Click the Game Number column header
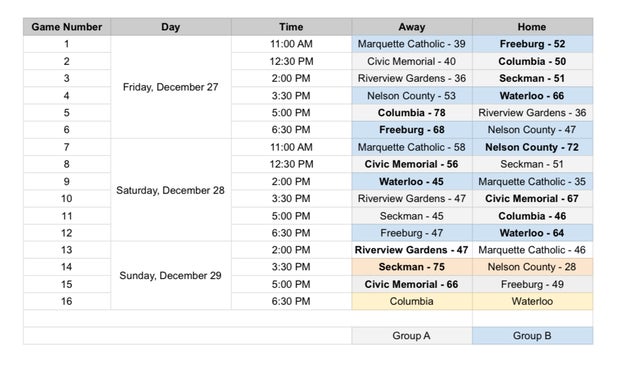This screenshot has height=366, width=618. coord(67,27)
